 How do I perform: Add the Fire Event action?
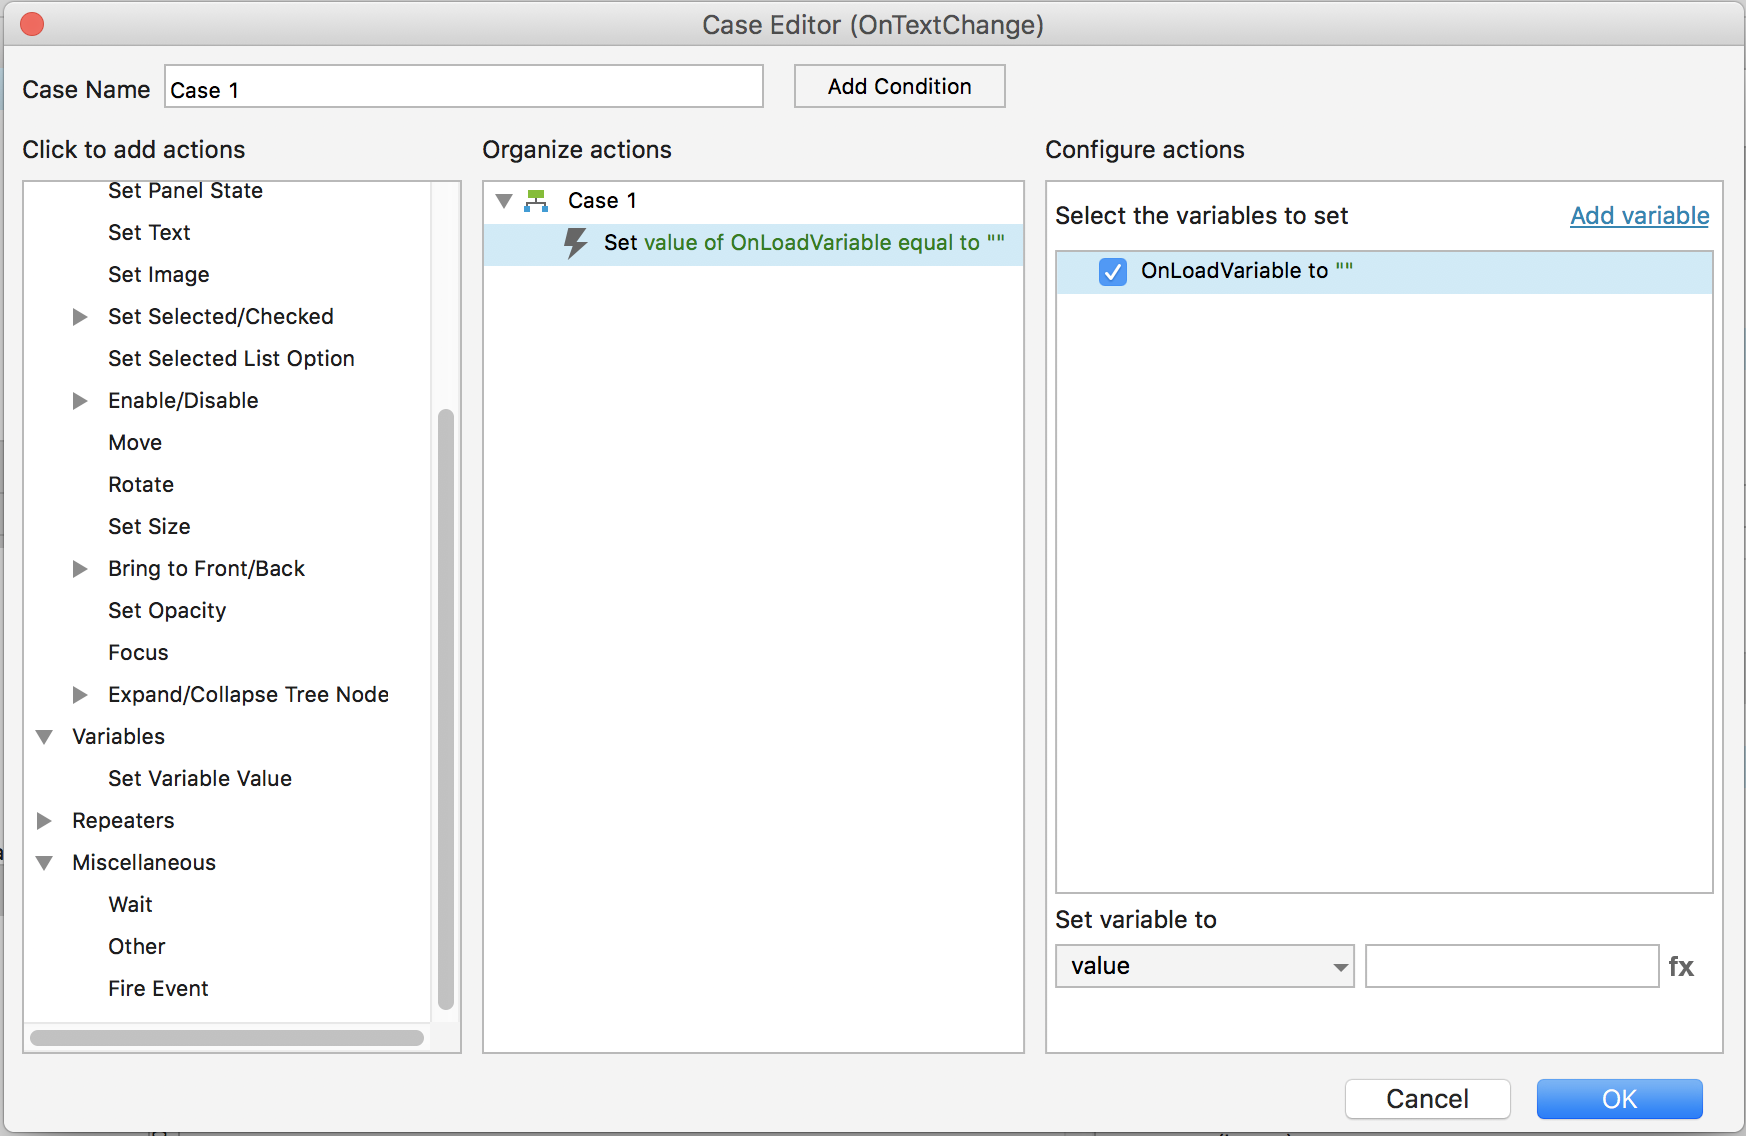pyautogui.click(x=158, y=989)
